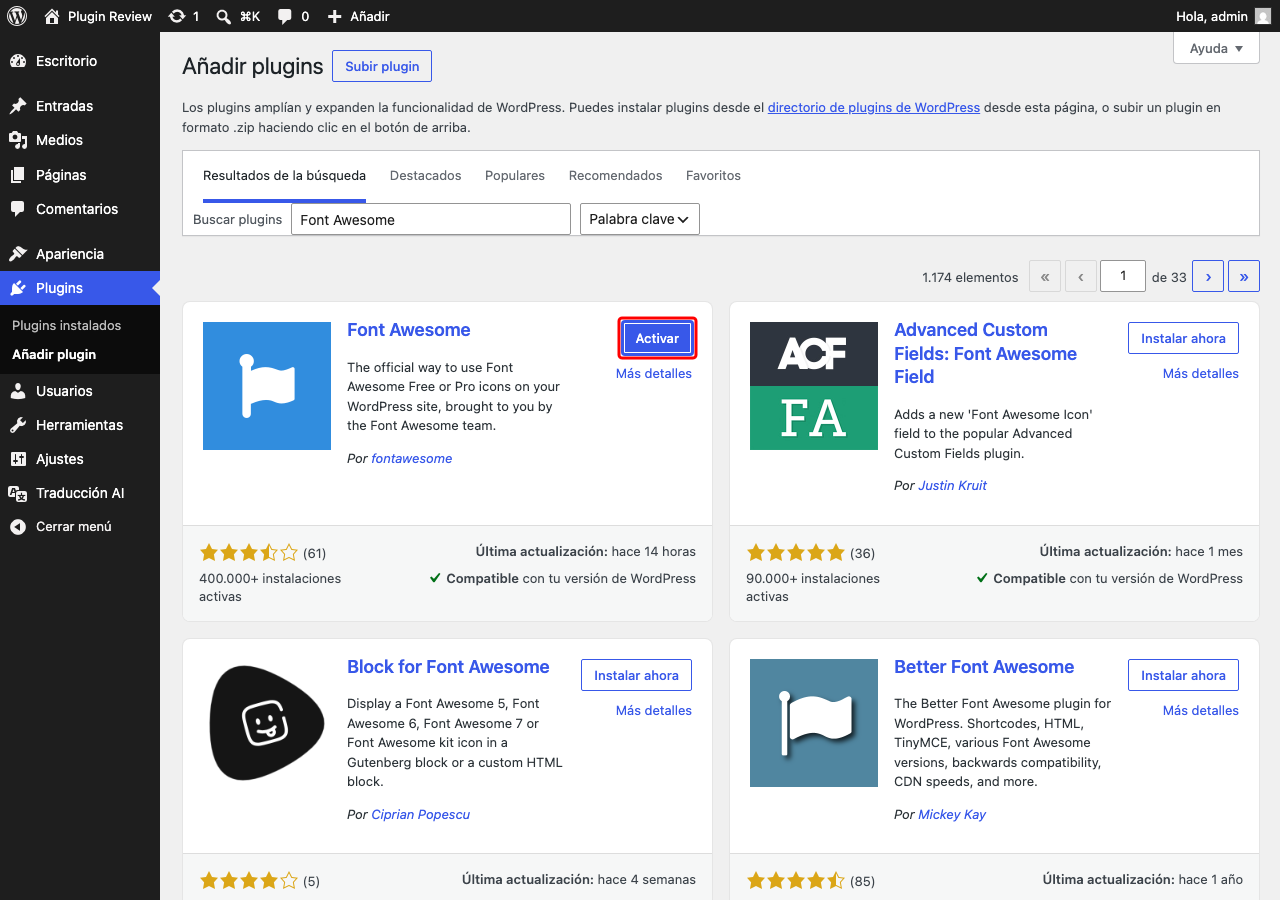View Más detalles for Better Font Awesome

pyautogui.click(x=1201, y=710)
